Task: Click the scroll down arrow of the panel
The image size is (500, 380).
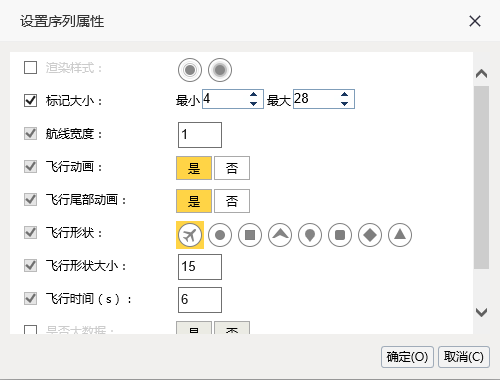Action: point(482,312)
